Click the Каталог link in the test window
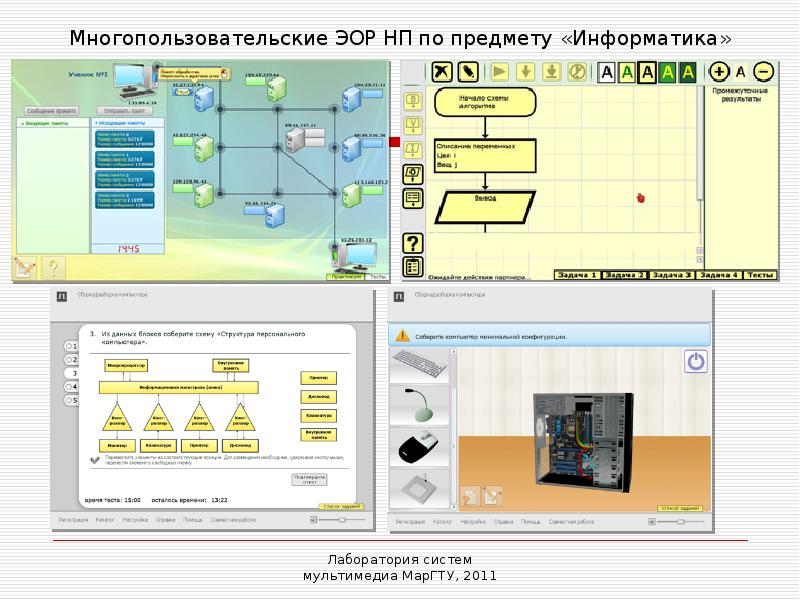Viewport: 800px width, 600px height. (105, 521)
